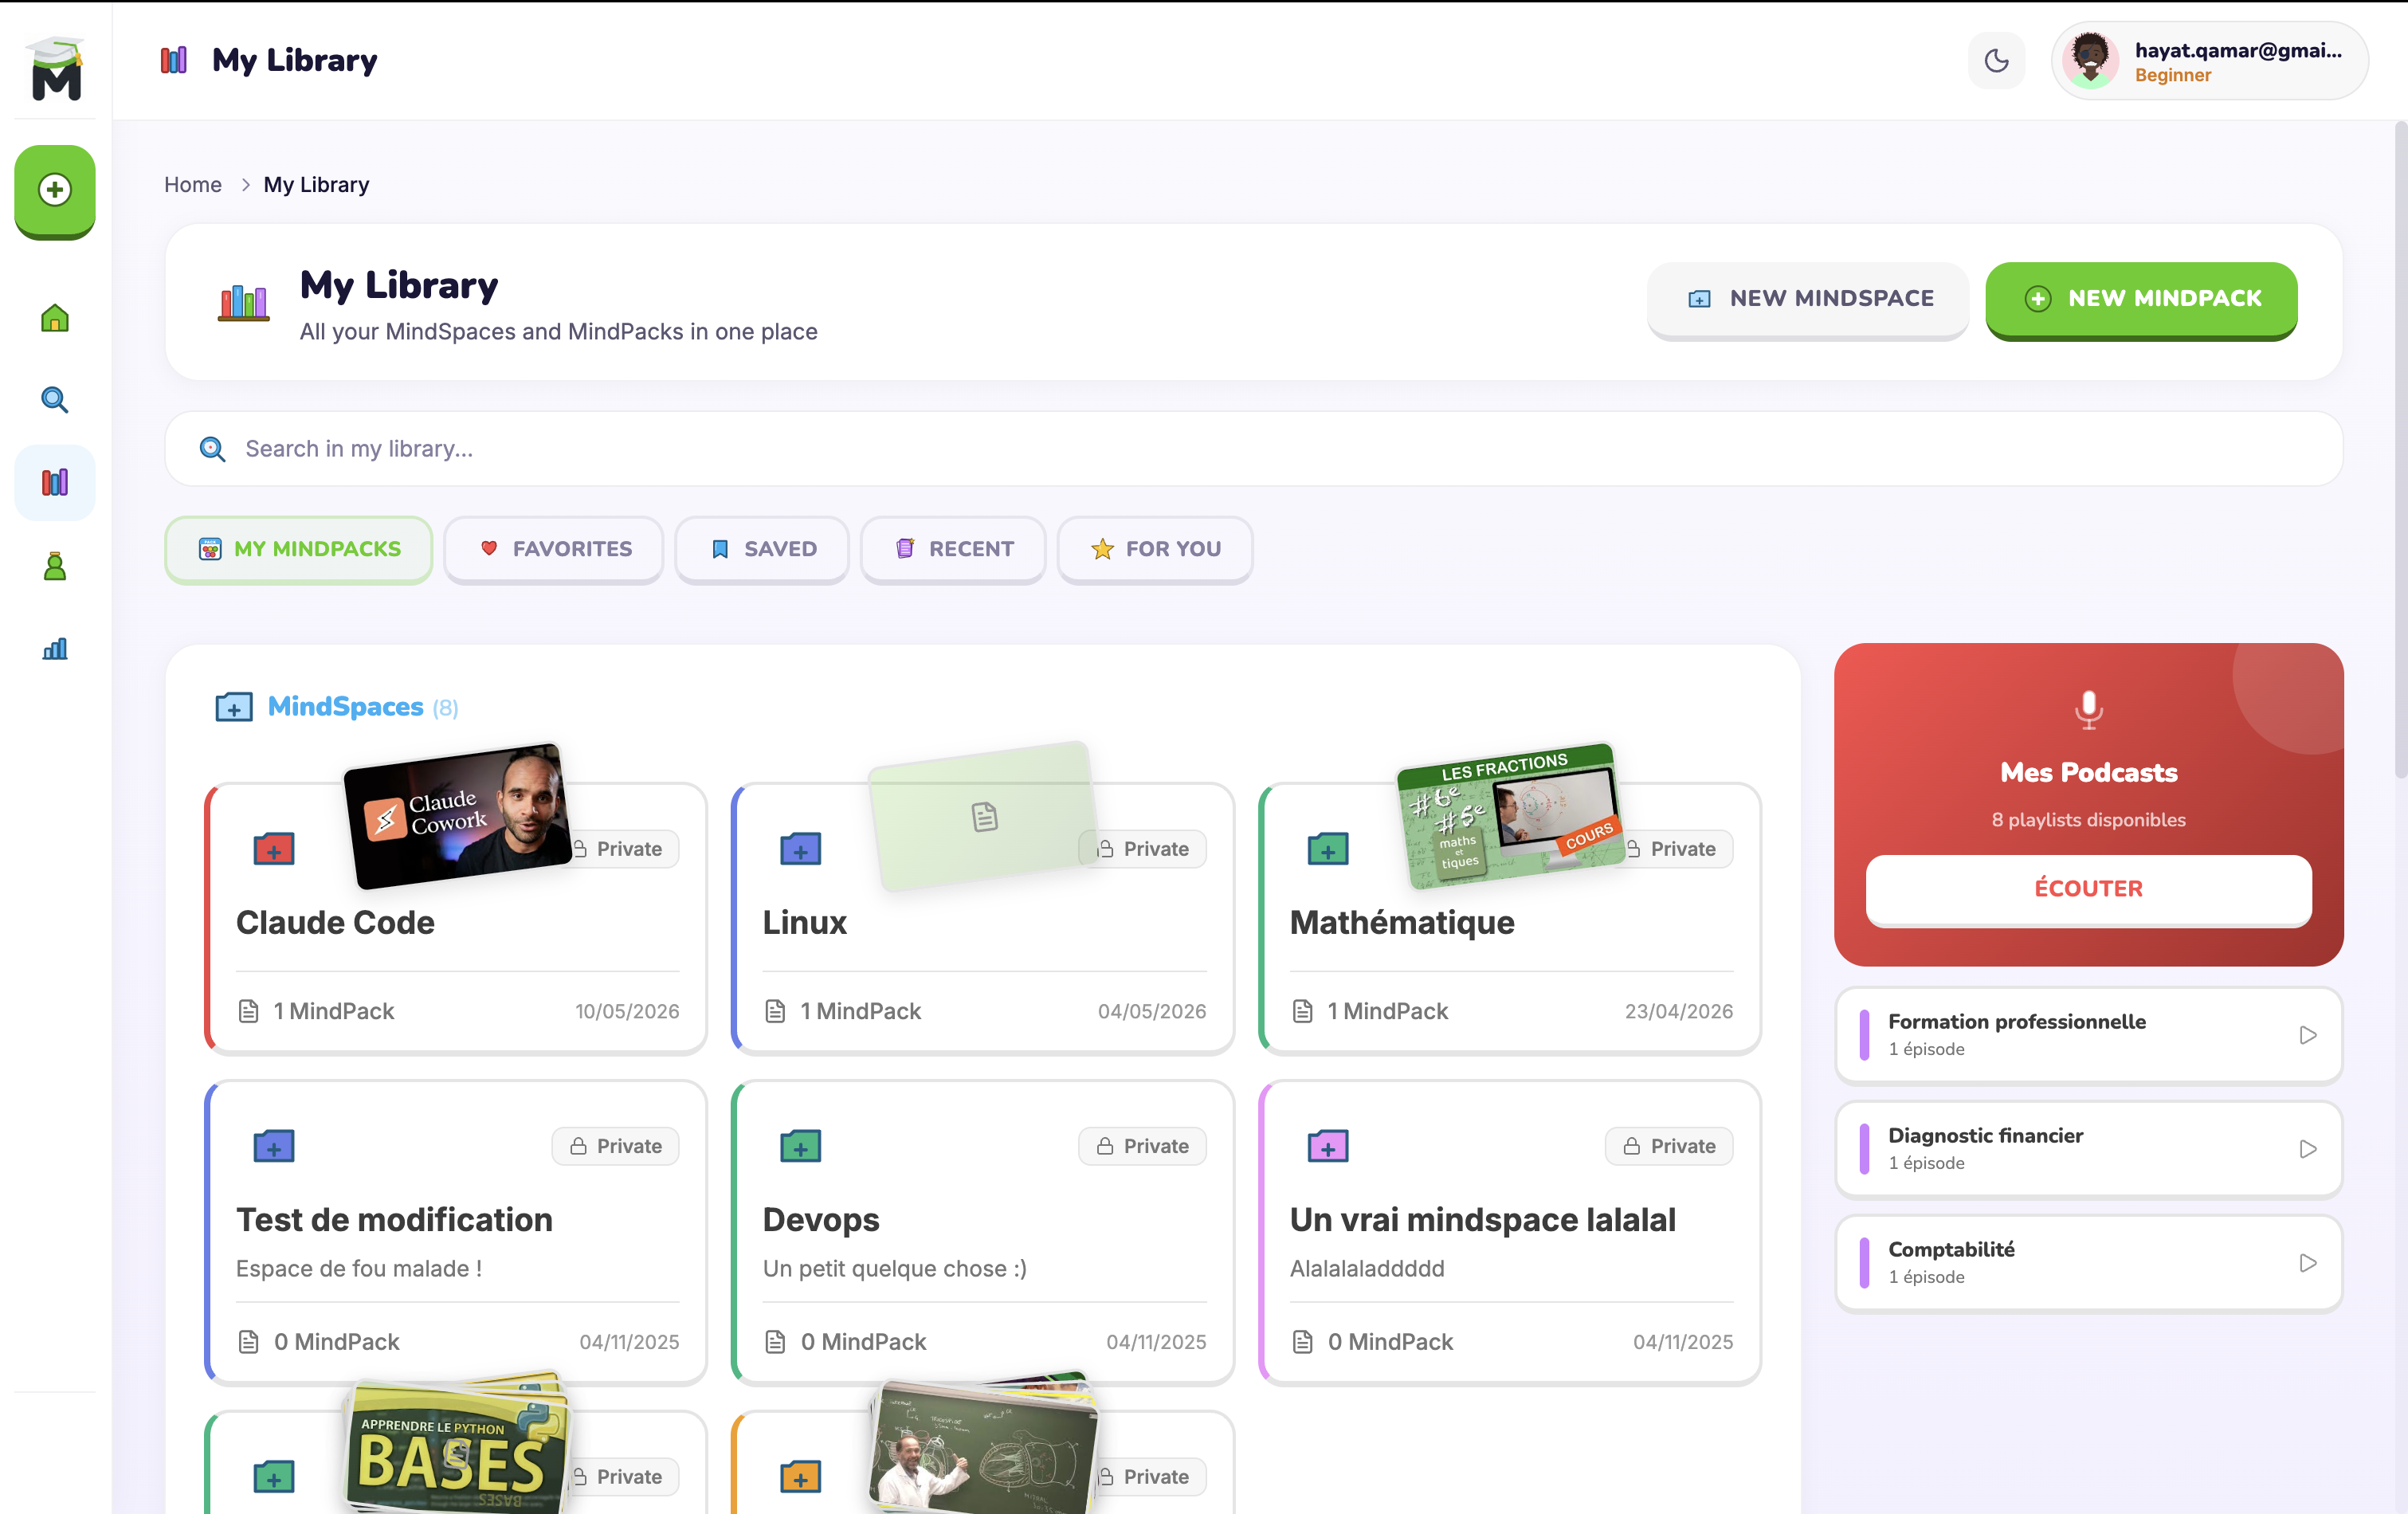
Task: Click the Private badge on Devops card
Action: 1142,1146
